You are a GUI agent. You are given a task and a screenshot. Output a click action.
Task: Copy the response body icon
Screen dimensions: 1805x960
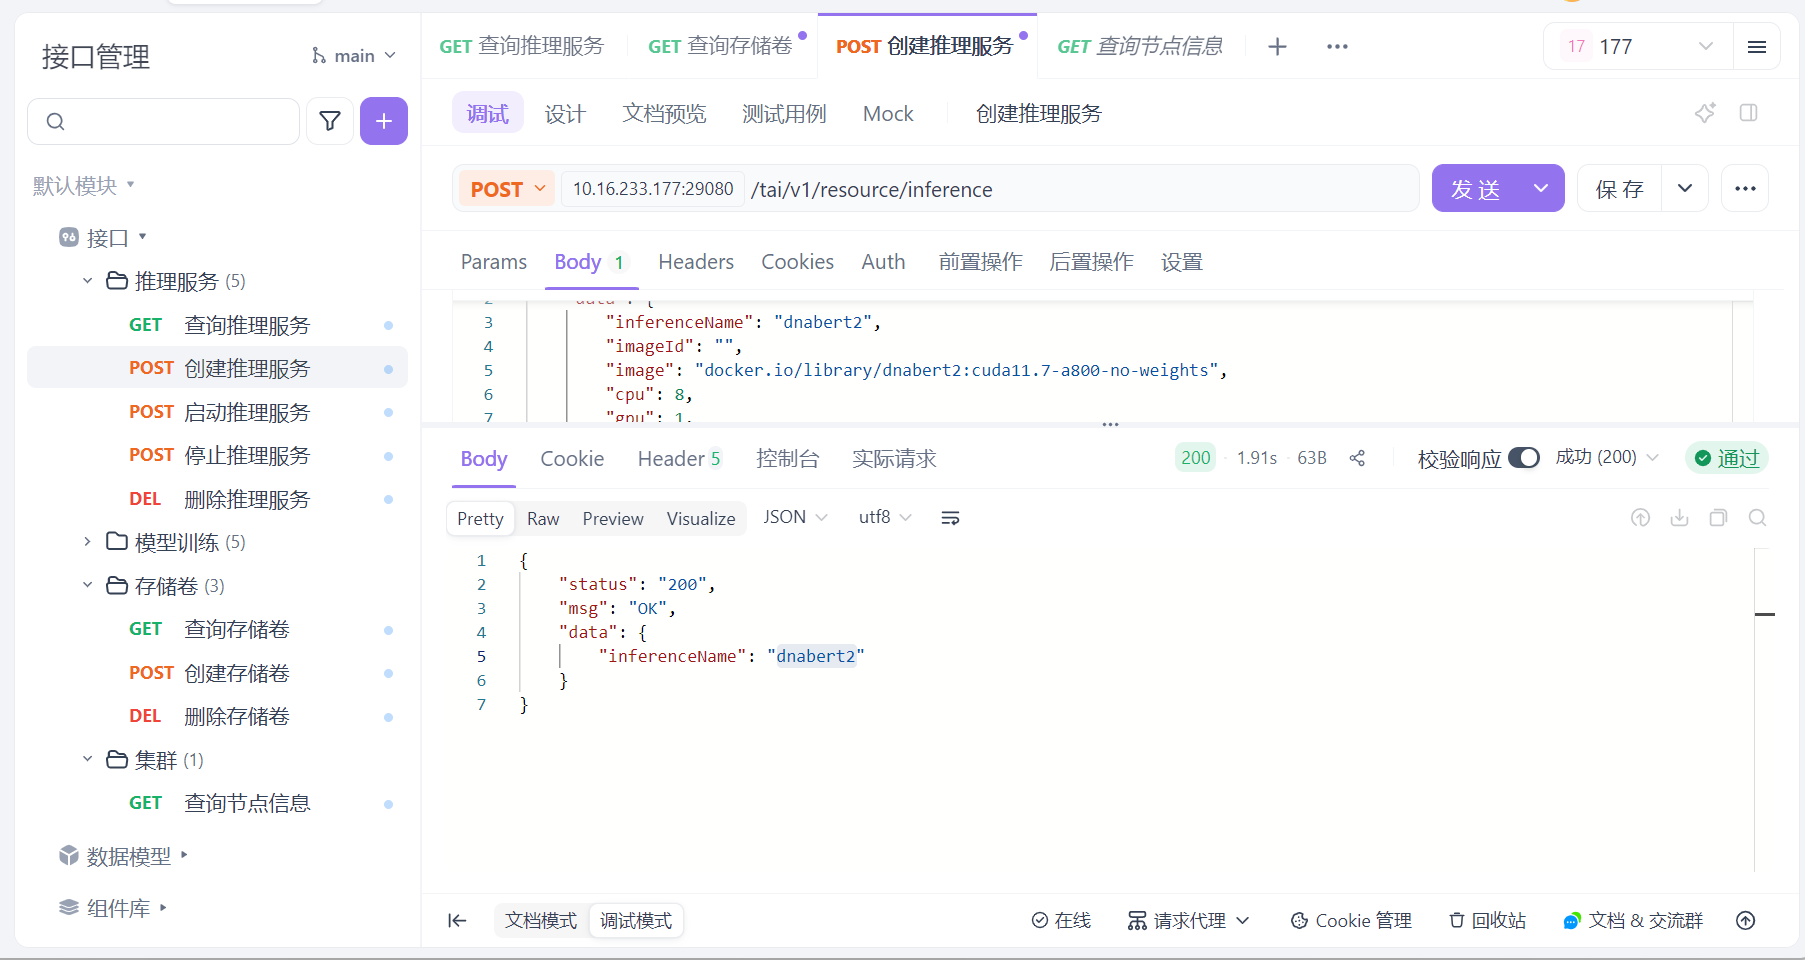[1718, 518]
